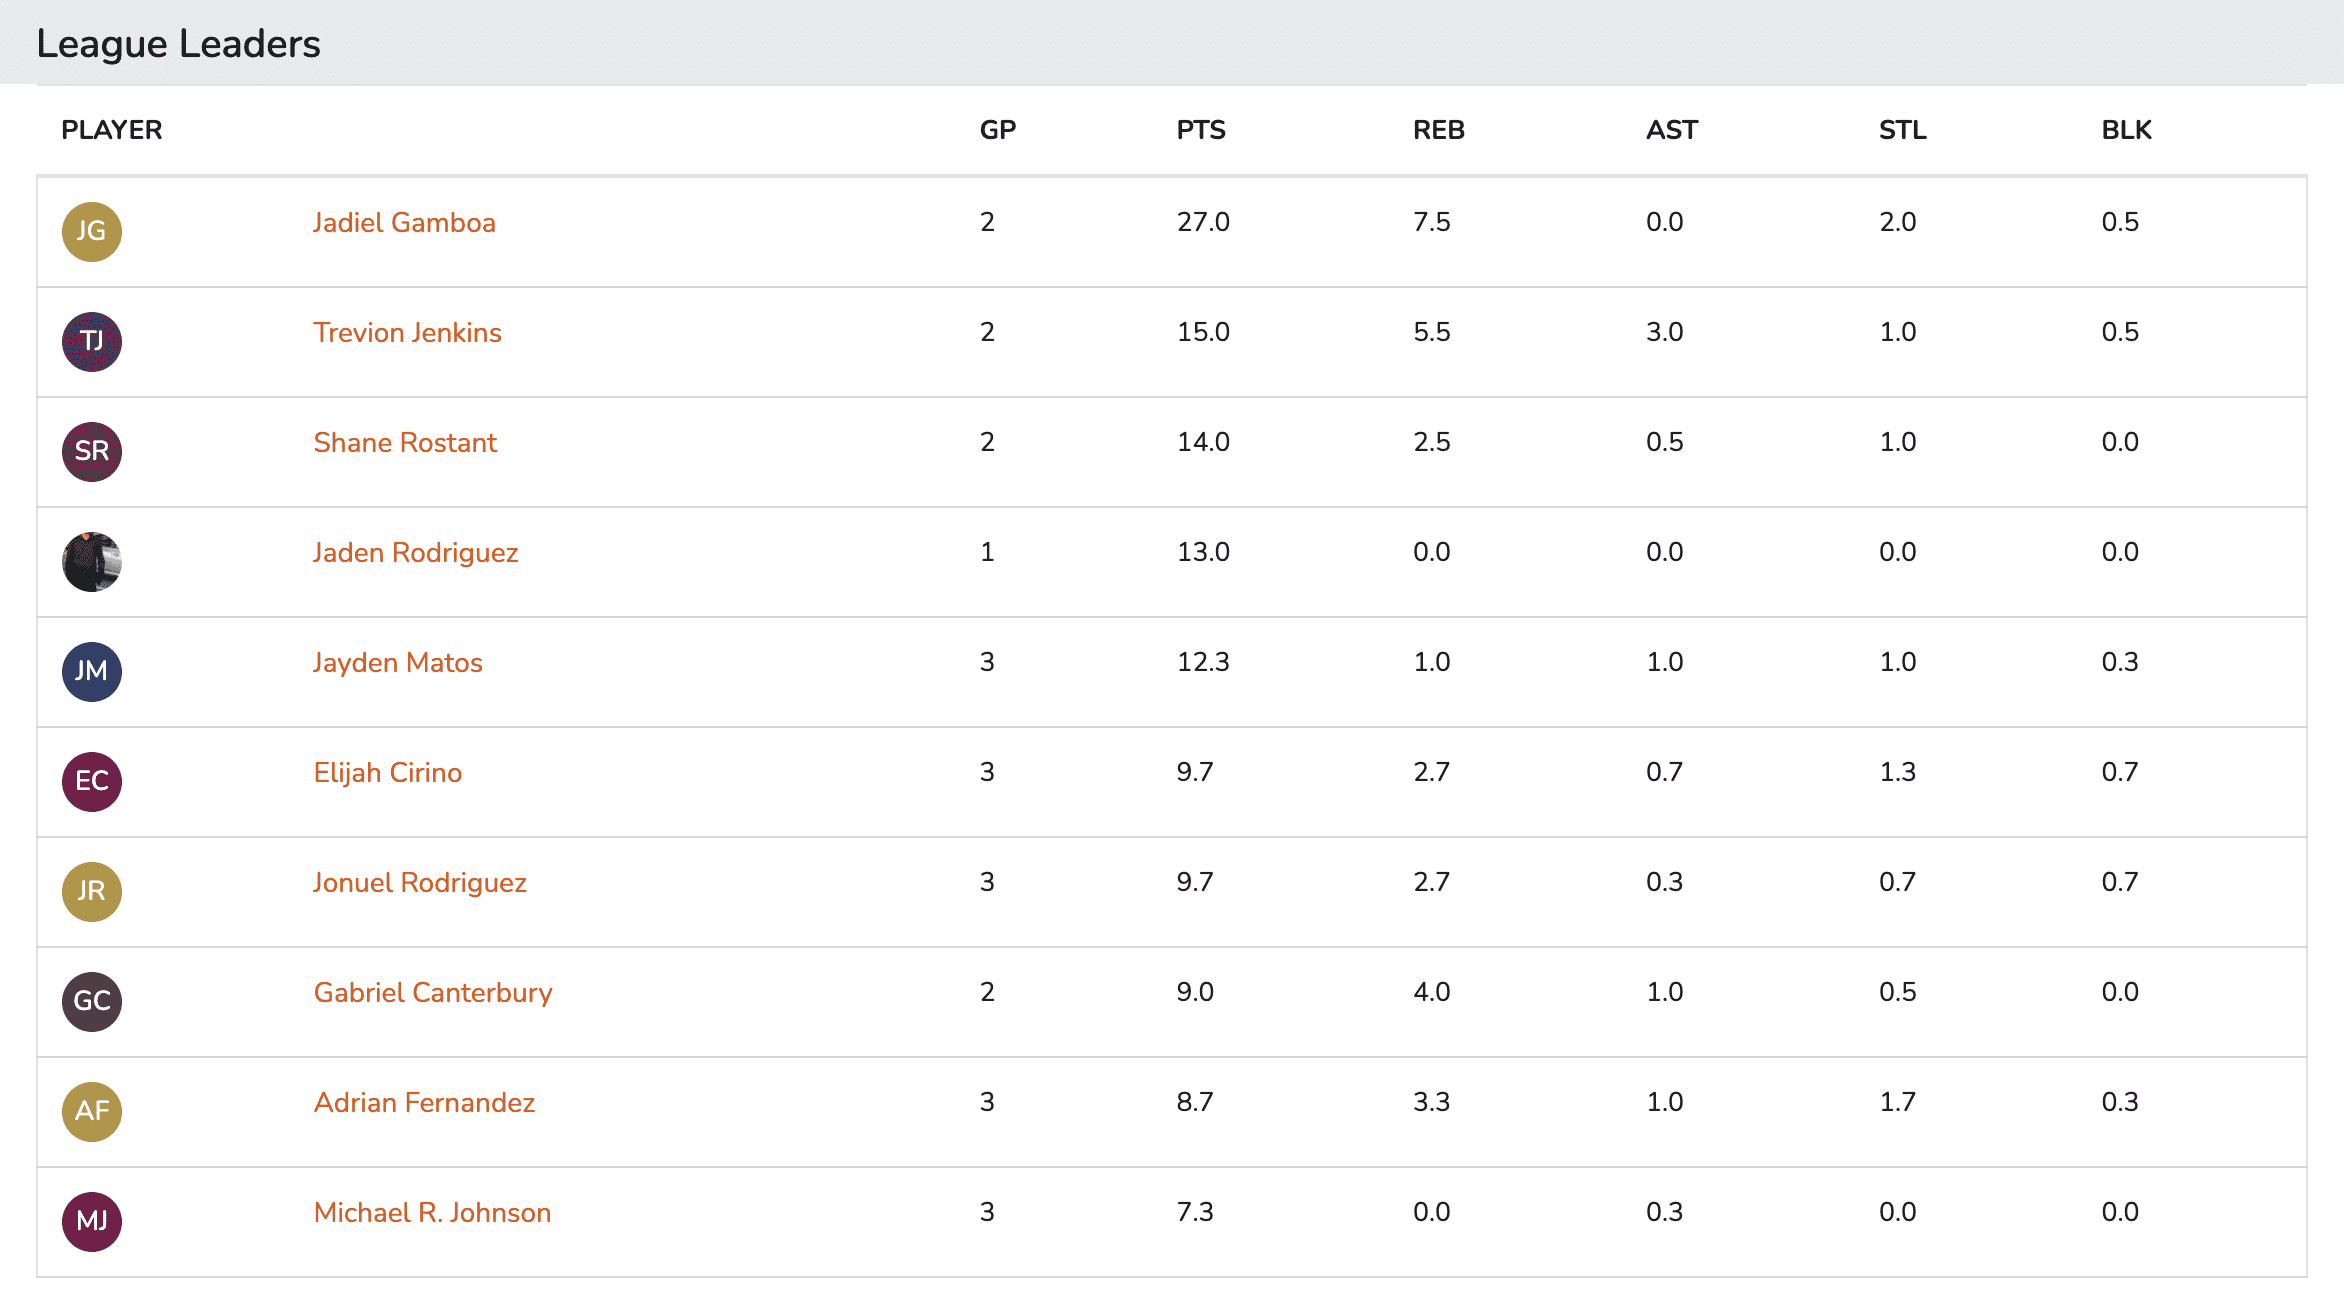Click Jayden Matos' JM avatar icon

[x=92, y=672]
